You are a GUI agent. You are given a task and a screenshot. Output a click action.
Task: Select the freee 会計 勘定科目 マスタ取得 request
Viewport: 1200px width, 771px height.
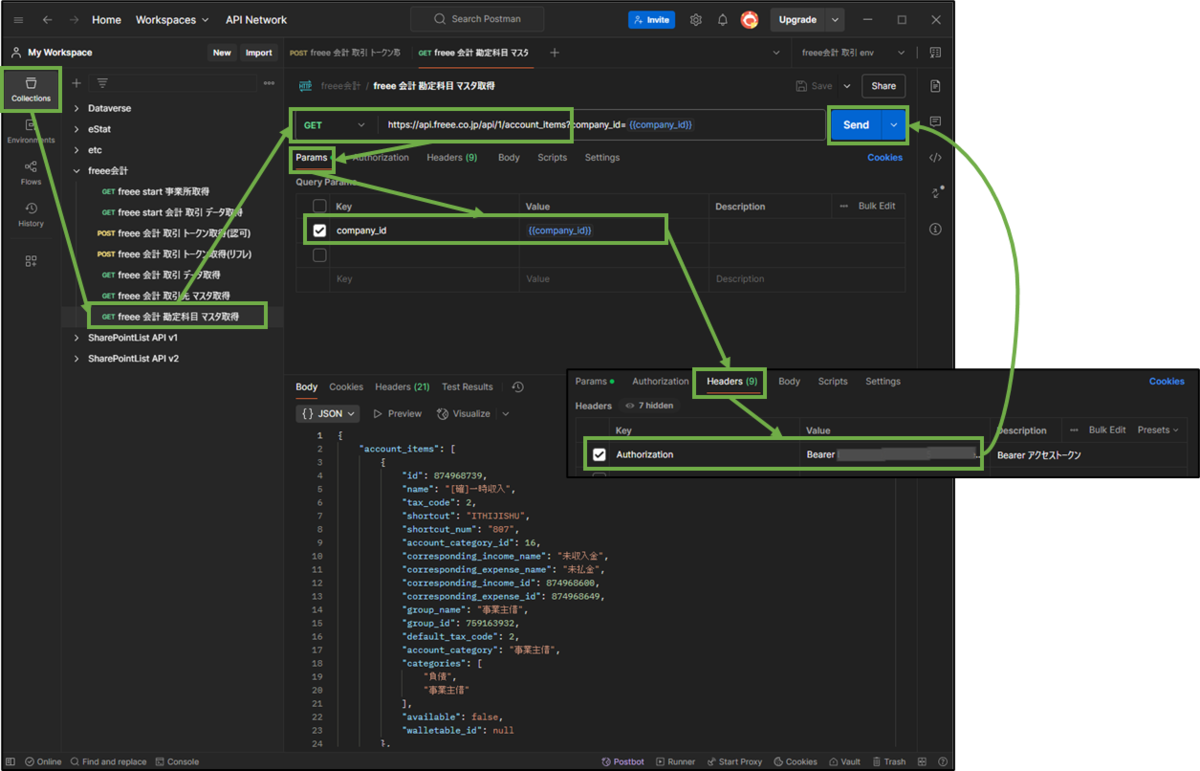click(178, 317)
